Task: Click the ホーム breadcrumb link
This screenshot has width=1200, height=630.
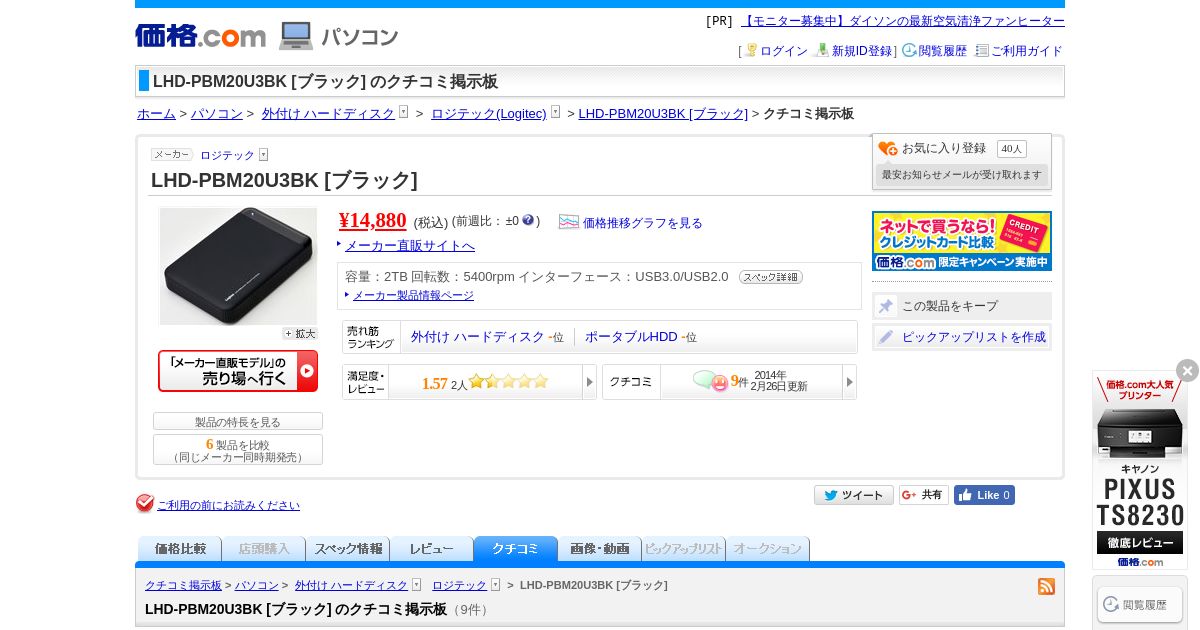Action: (x=156, y=113)
